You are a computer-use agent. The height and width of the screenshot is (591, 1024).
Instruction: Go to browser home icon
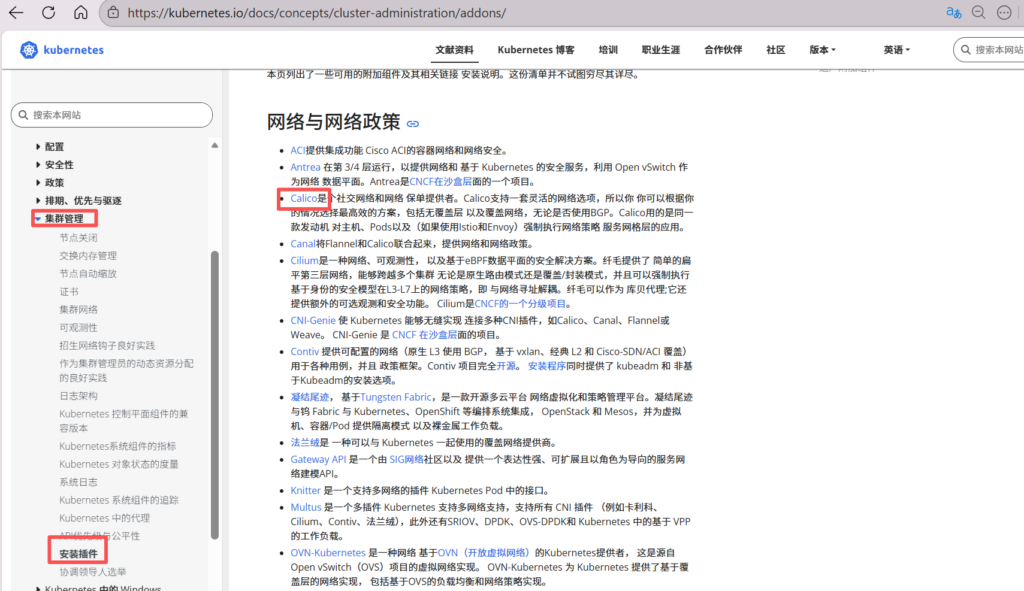click(x=81, y=13)
